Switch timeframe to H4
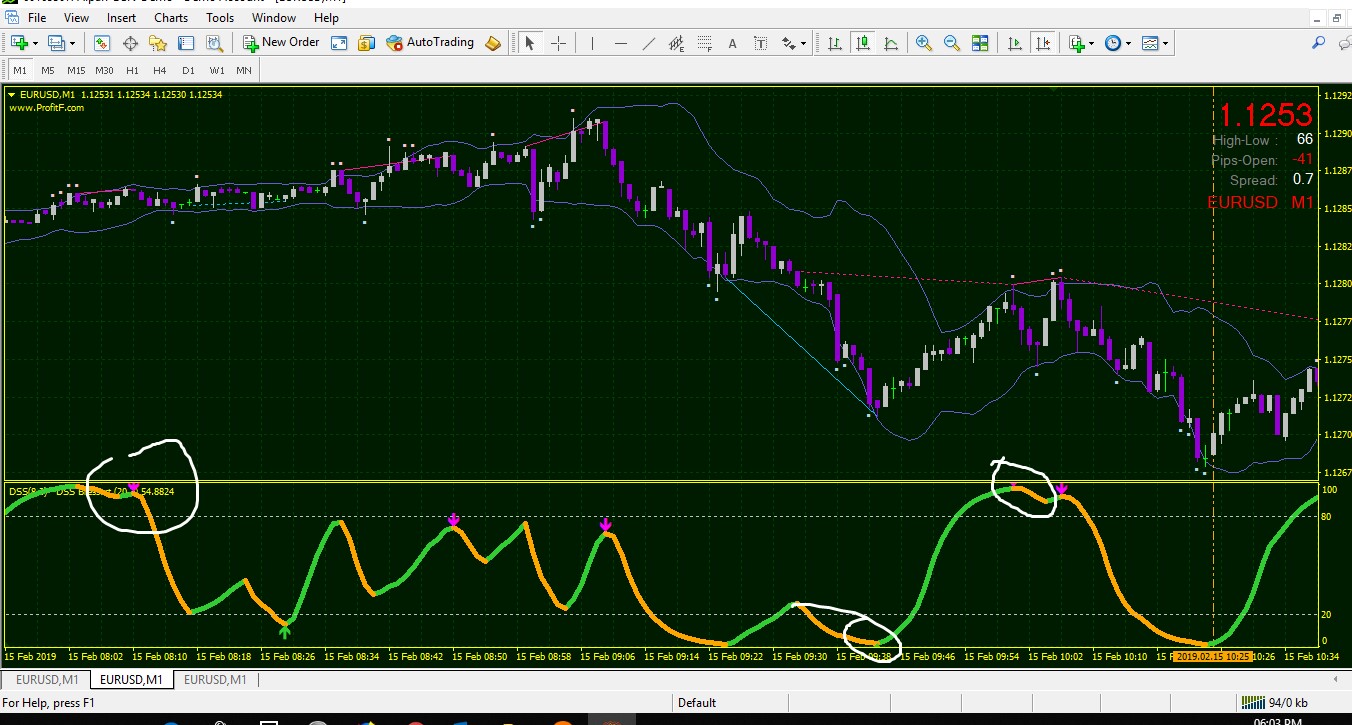The height and width of the screenshot is (725, 1352). click(x=160, y=70)
